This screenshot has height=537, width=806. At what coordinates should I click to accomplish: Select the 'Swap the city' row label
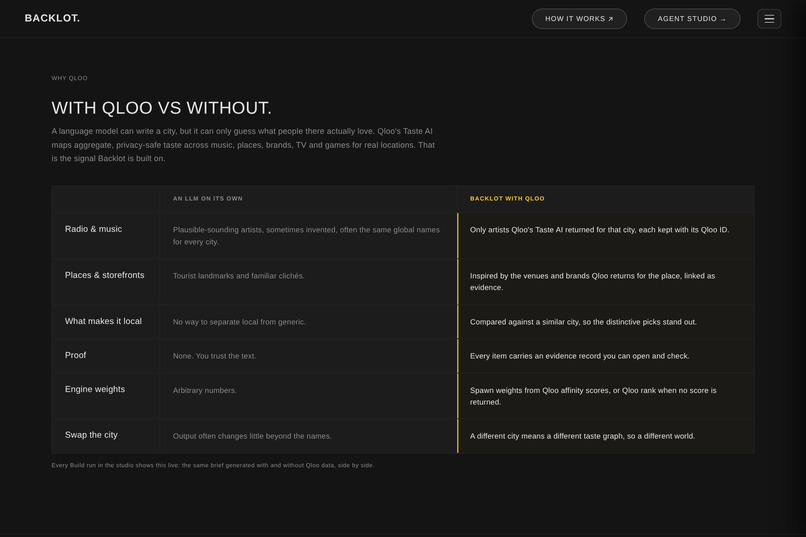91,435
